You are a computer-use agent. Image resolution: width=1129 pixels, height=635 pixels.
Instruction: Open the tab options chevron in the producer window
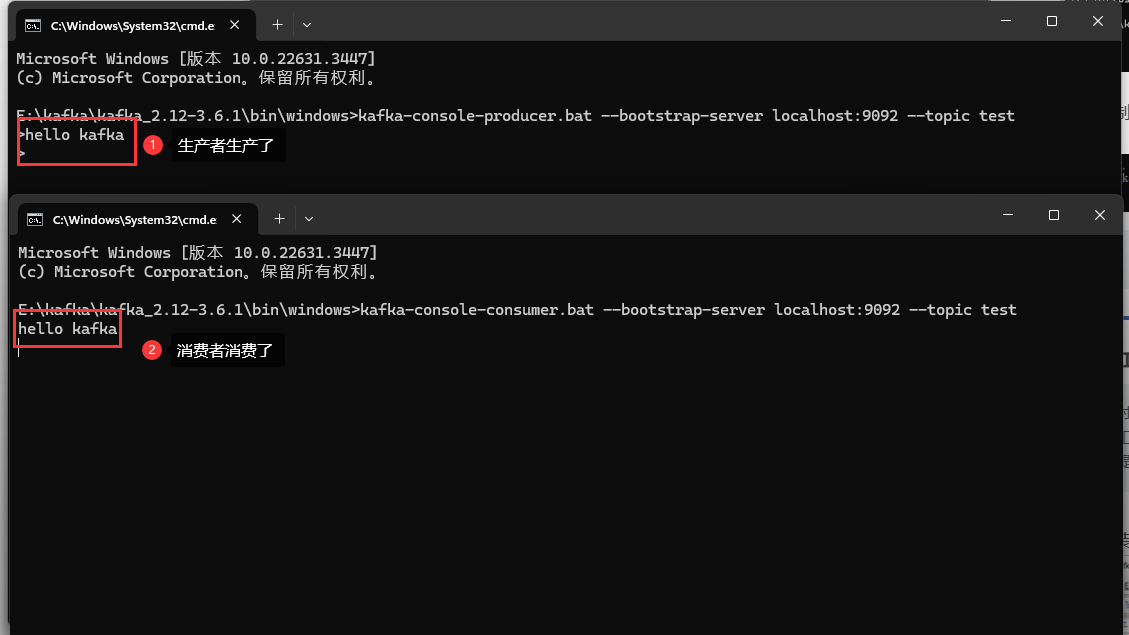click(306, 24)
